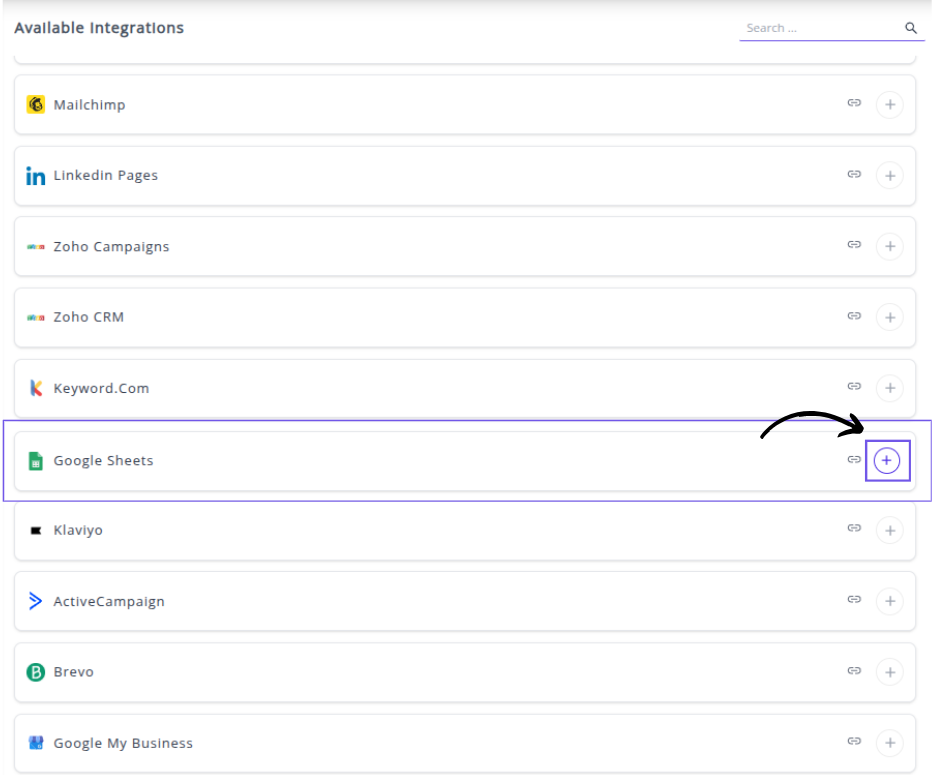Click the Brevo link chain icon
This screenshot has width=937, height=775.
click(854, 671)
